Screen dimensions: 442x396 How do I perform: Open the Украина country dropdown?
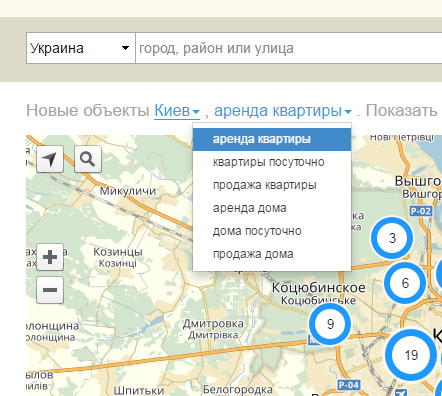[81, 48]
